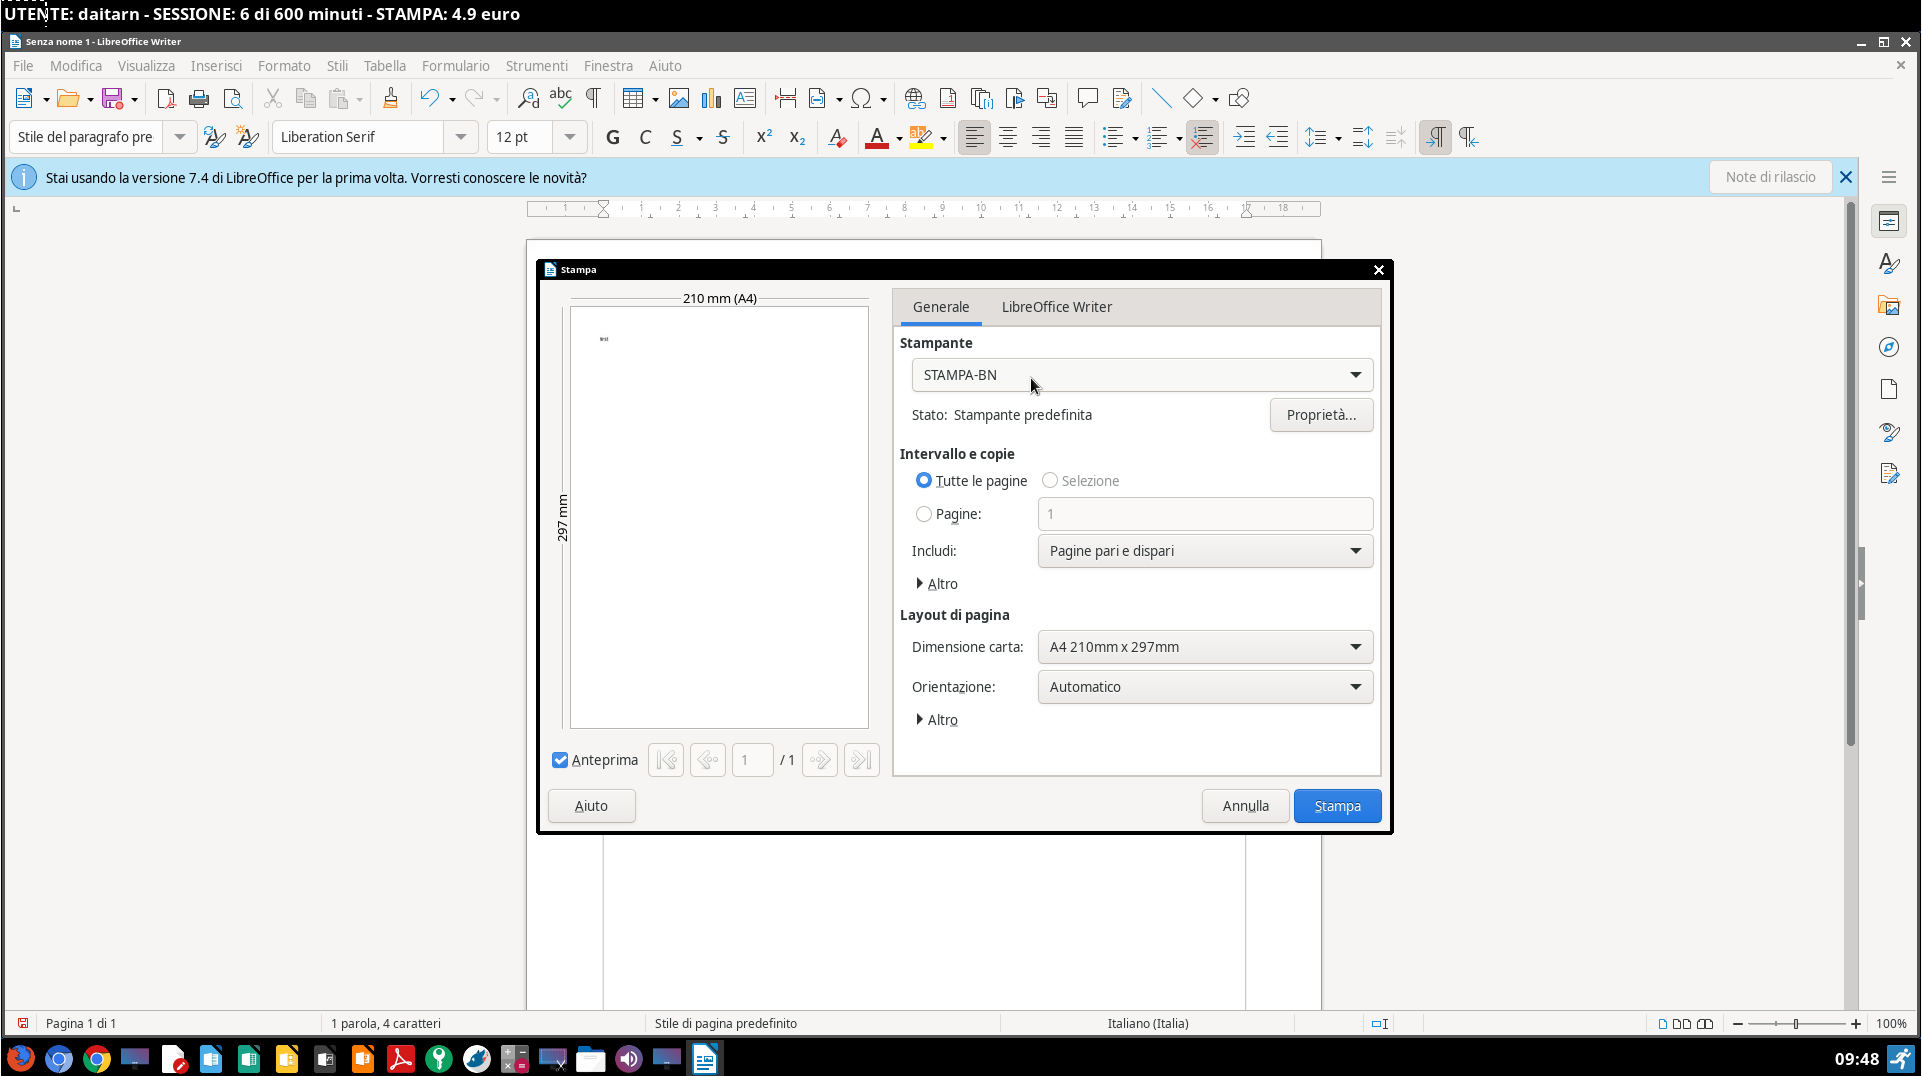1922x1076 pixels.
Task: Open the Dimensione carta dropdown
Action: 1204,647
